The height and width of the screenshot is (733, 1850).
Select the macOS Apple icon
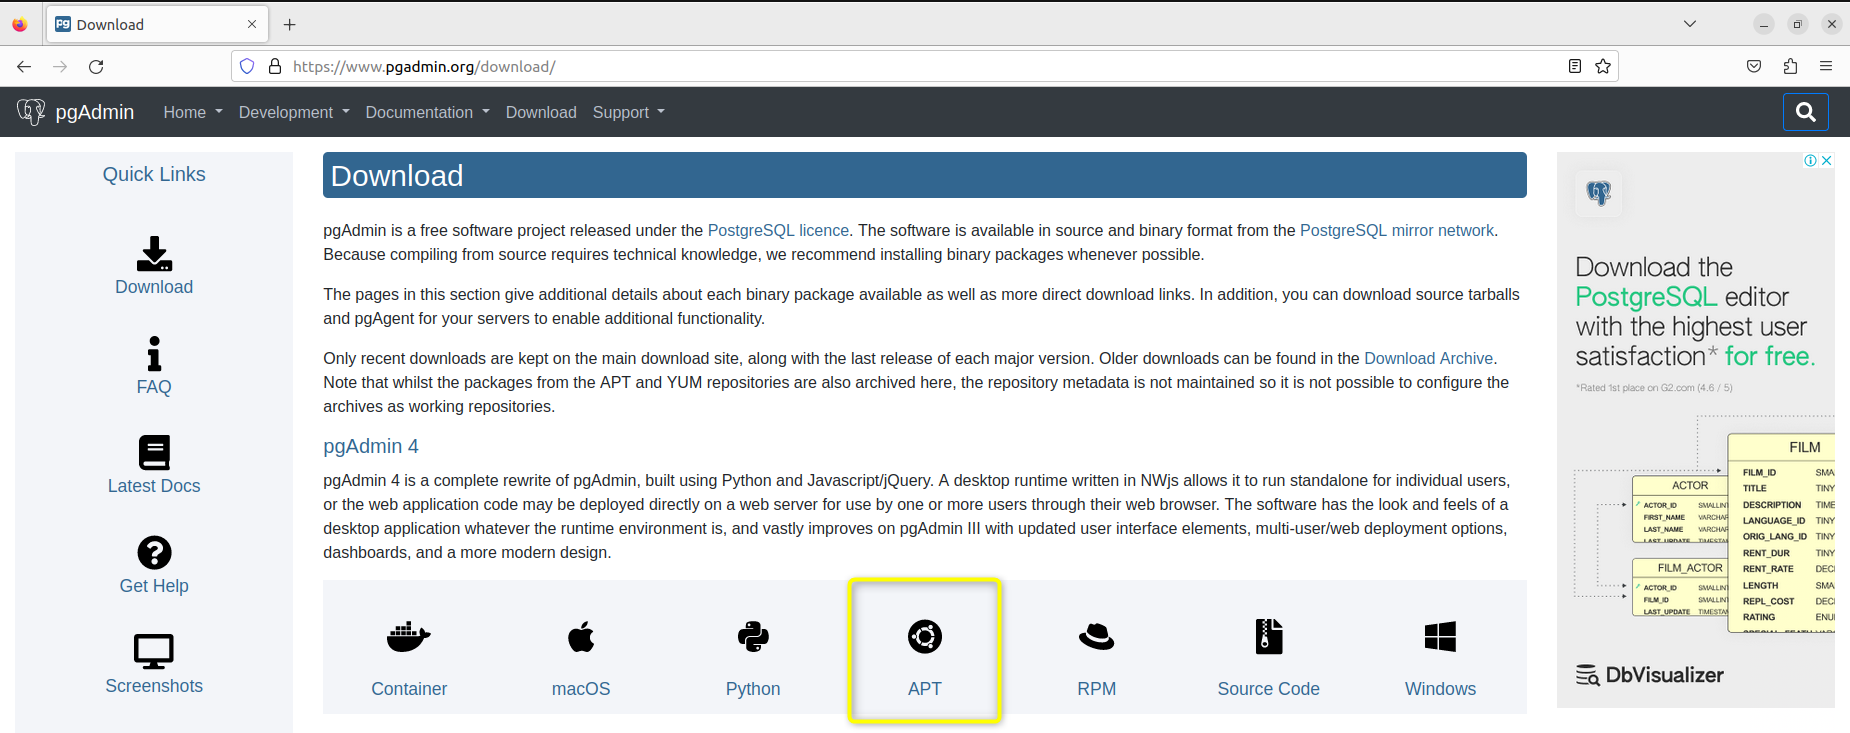[581, 637]
